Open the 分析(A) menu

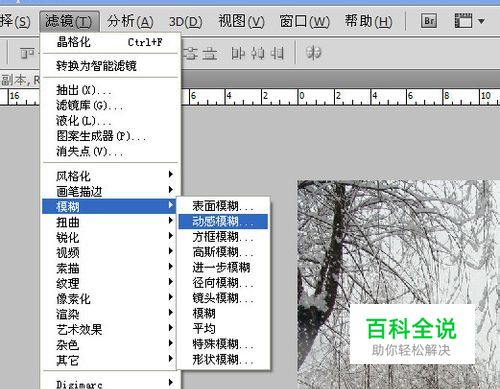tap(130, 22)
